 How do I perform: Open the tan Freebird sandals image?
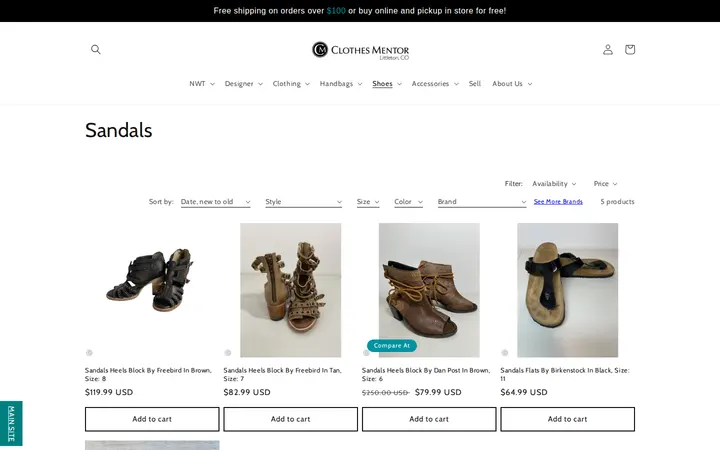pyautogui.click(x=290, y=290)
